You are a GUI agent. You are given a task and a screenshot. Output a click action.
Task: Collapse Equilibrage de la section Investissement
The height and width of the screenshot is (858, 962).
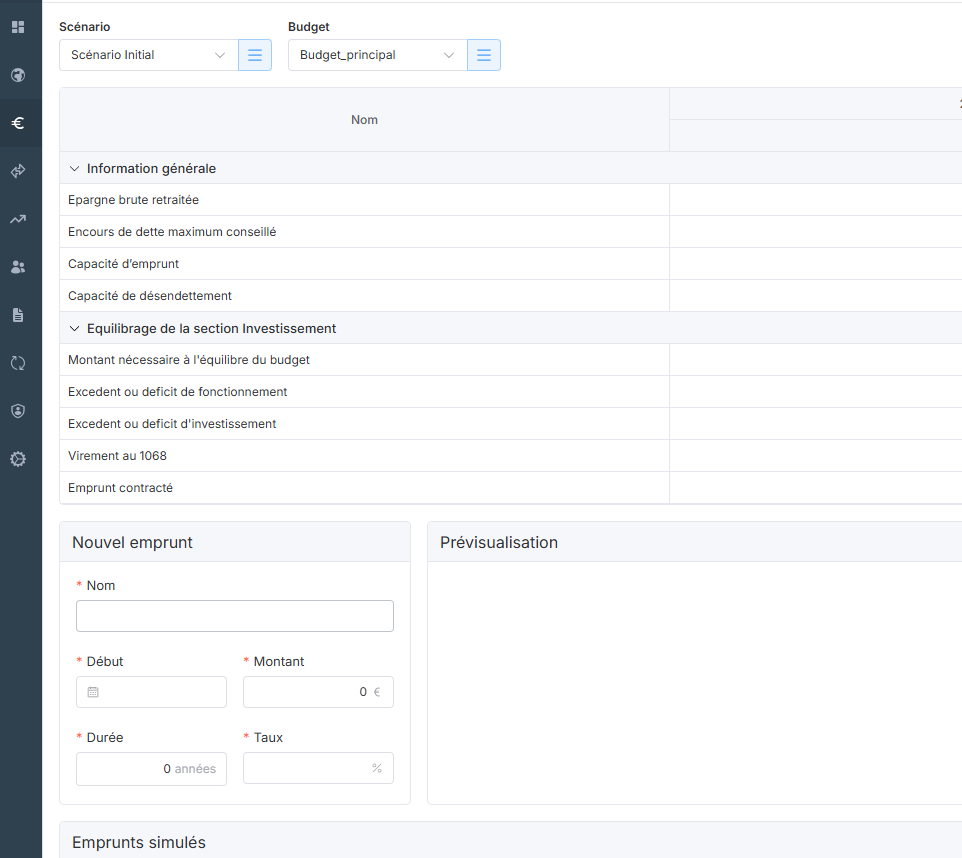coord(75,328)
